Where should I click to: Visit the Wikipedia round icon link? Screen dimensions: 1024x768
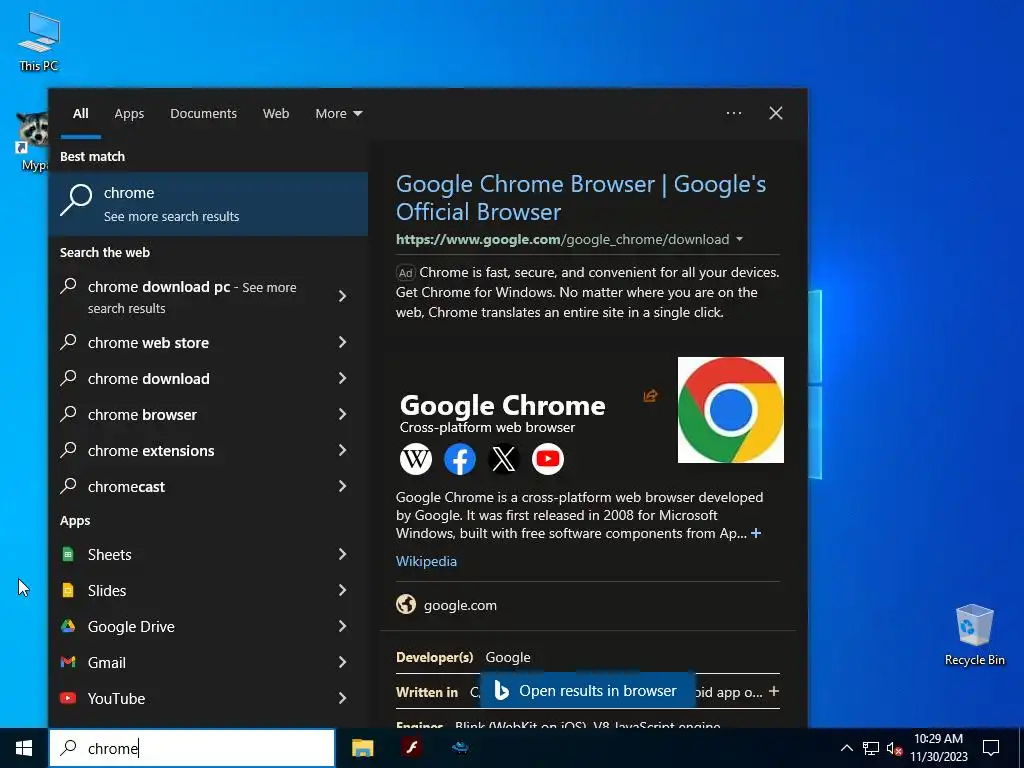pos(416,459)
